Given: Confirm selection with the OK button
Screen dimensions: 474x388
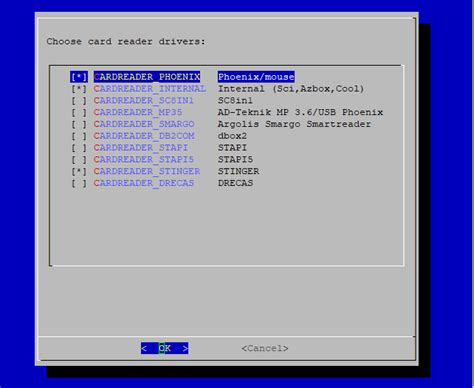Looking at the screenshot, I should [164, 348].
